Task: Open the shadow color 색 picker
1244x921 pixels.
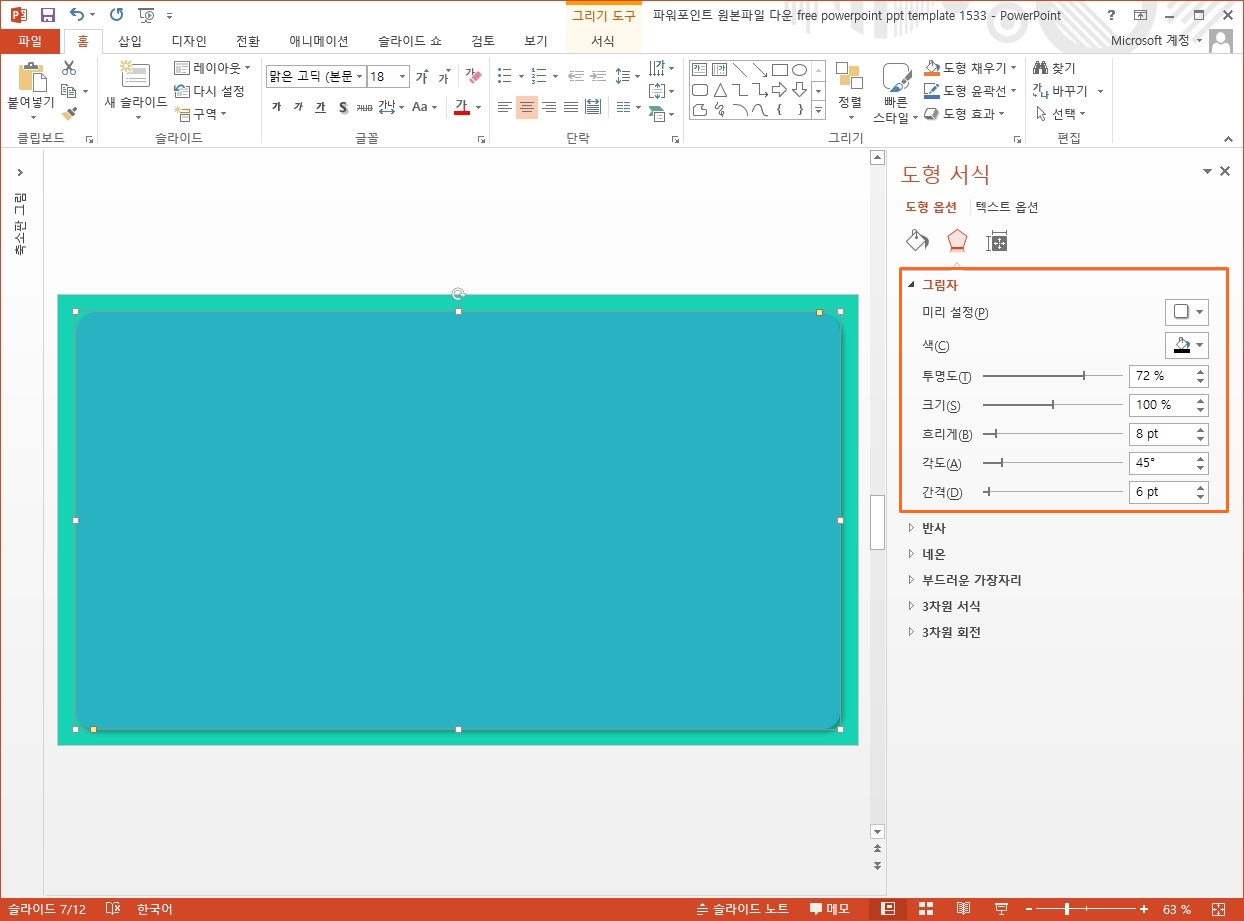Action: (1186, 345)
